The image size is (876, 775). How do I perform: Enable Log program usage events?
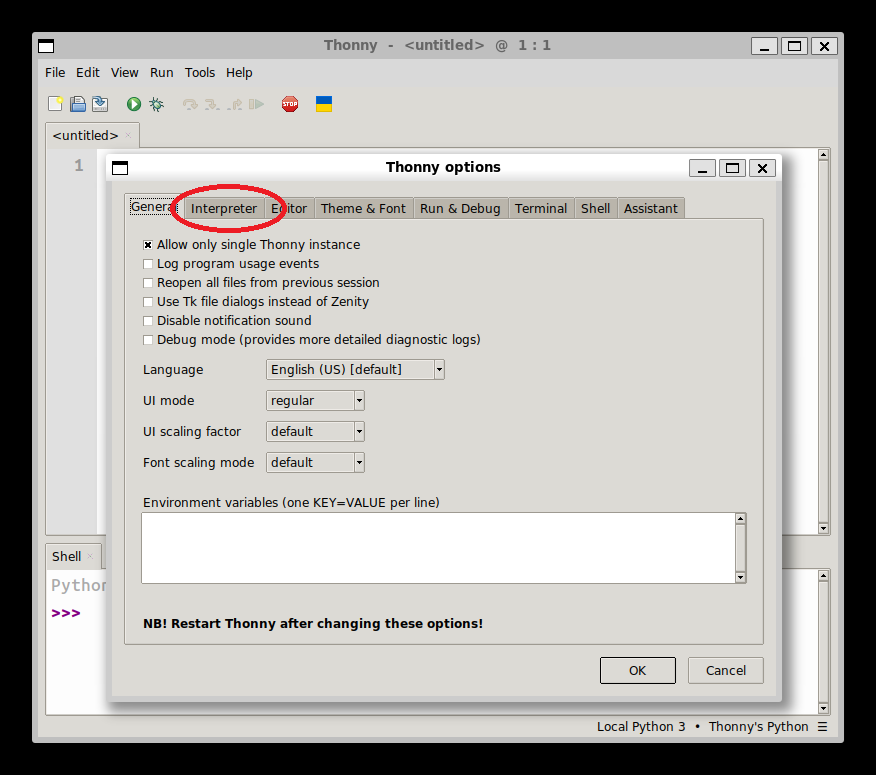[147, 264]
